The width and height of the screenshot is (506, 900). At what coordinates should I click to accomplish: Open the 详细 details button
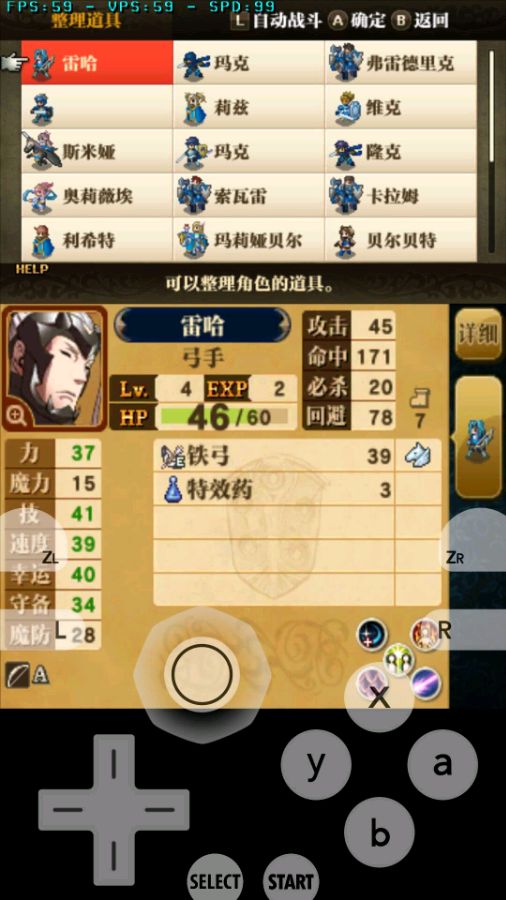(478, 334)
